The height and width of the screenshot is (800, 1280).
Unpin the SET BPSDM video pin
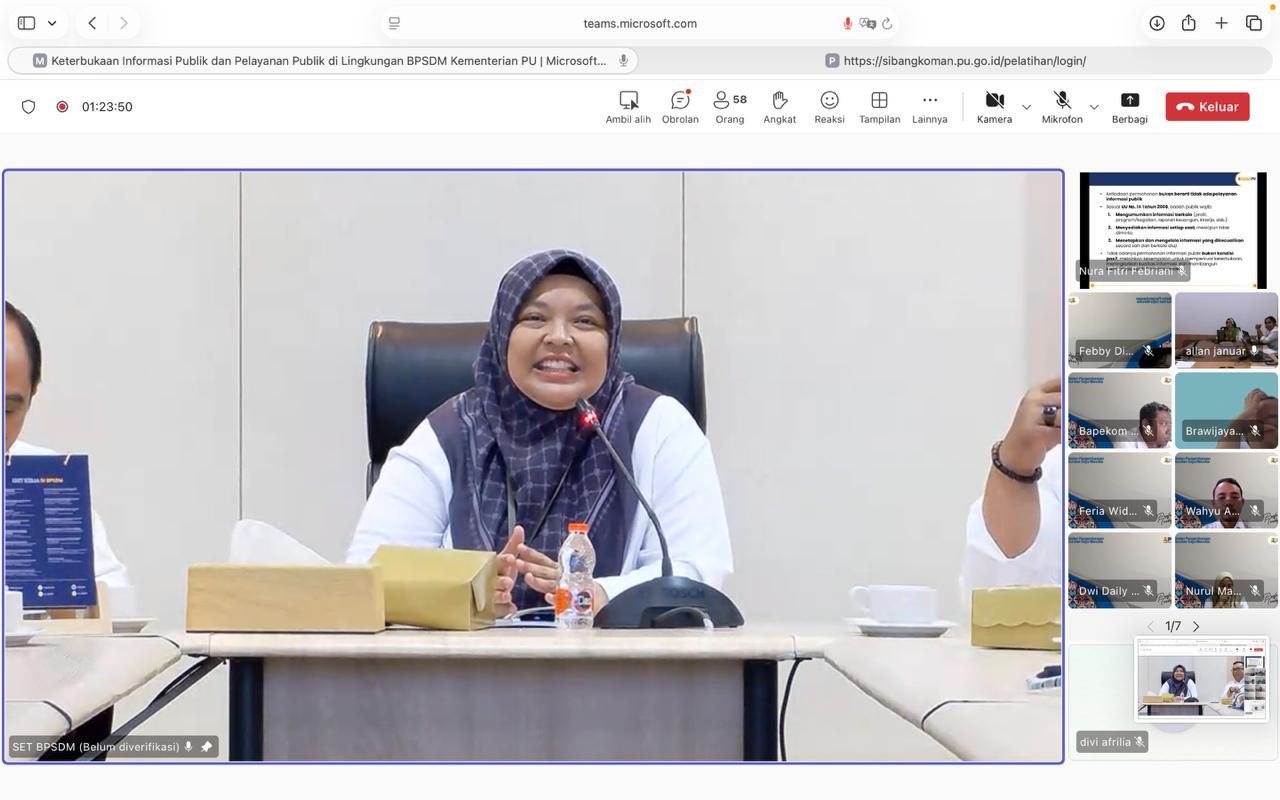(207, 747)
